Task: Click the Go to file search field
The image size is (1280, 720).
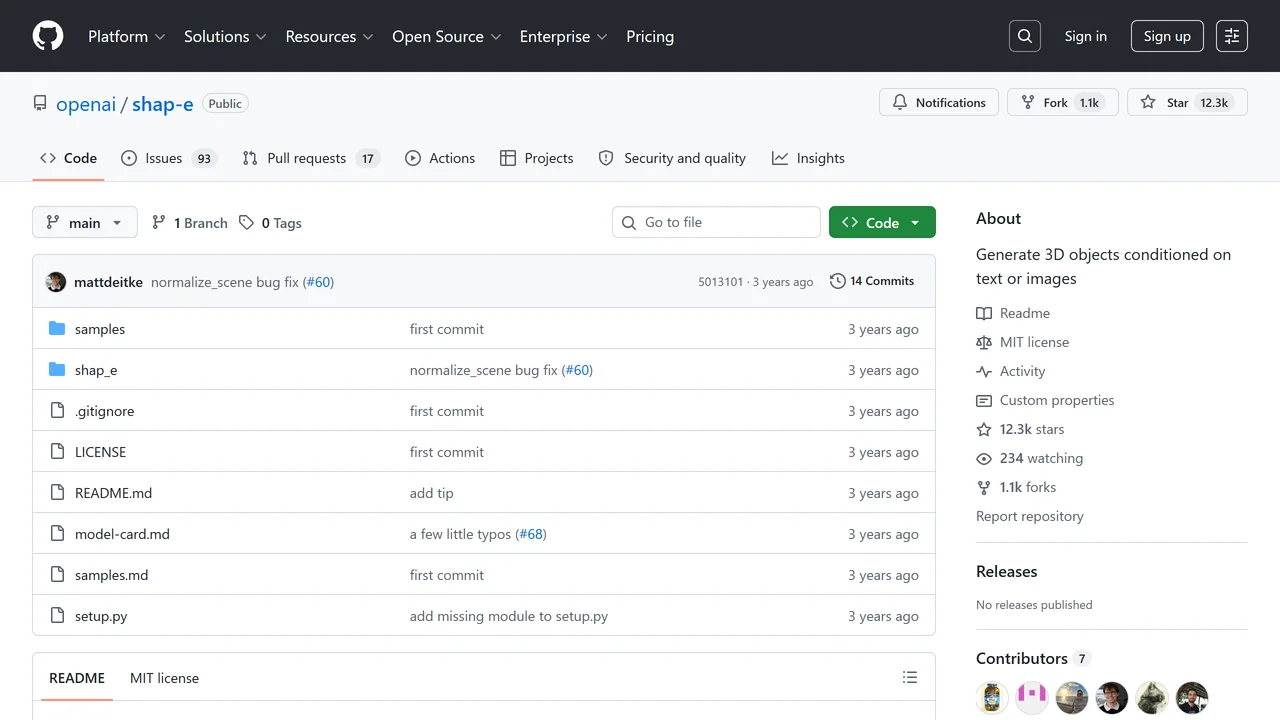Action: click(716, 222)
